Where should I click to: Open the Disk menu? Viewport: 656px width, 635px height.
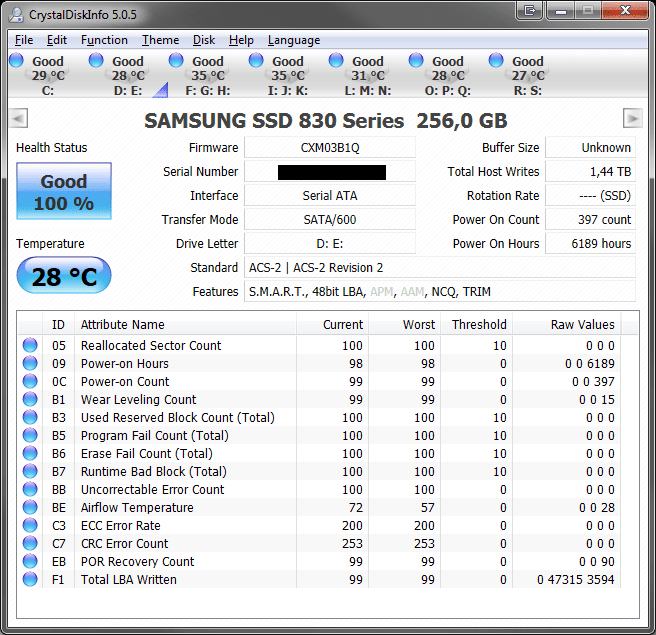pyautogui.click(x=204, y=40)
